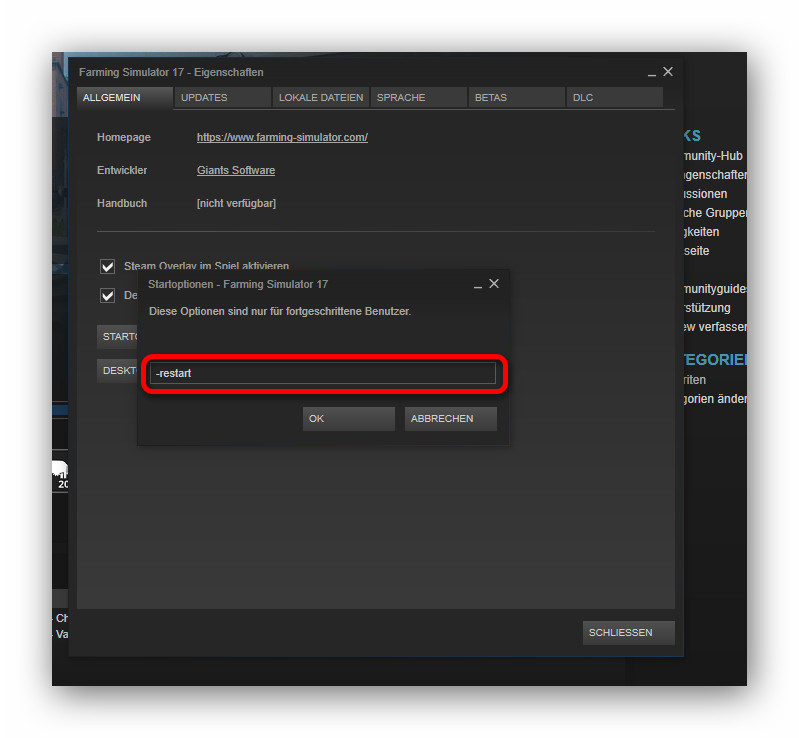Switch to the UPDATES tab

tap(222, 98)
